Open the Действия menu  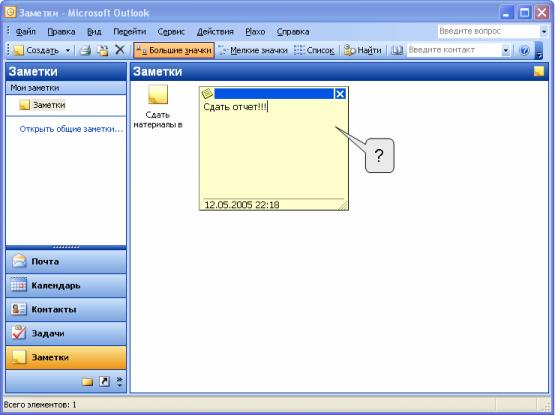[x=215, y=32]
